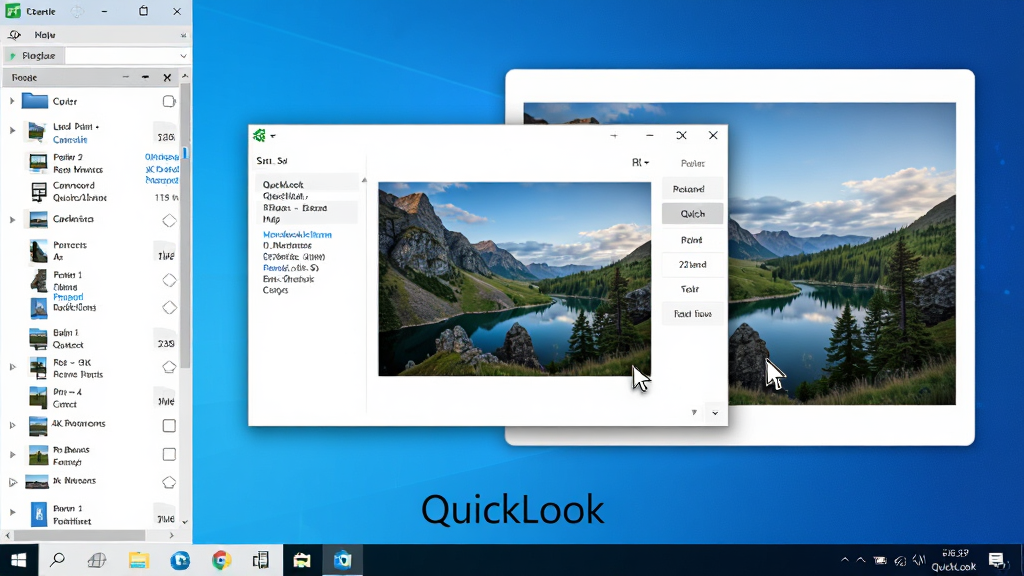Click the scroll left arrow under the list
Screen dimensions: 1024x576
pyautogui.click(x=8, y=536)
